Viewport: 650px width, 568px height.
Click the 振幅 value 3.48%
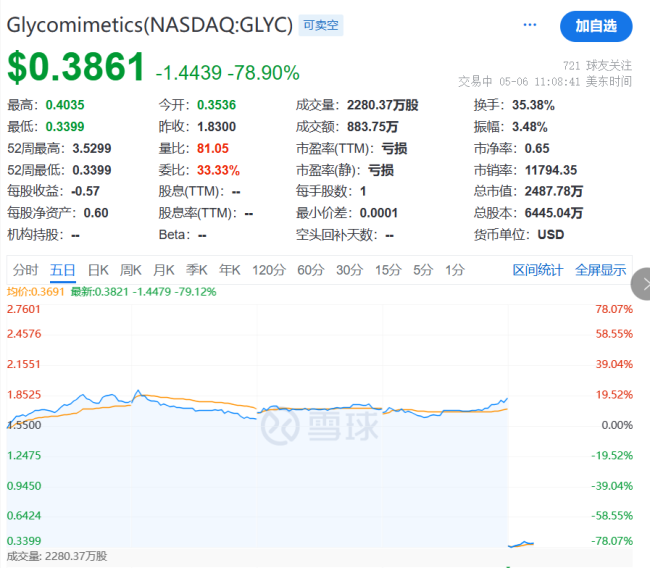click(530, 126)
